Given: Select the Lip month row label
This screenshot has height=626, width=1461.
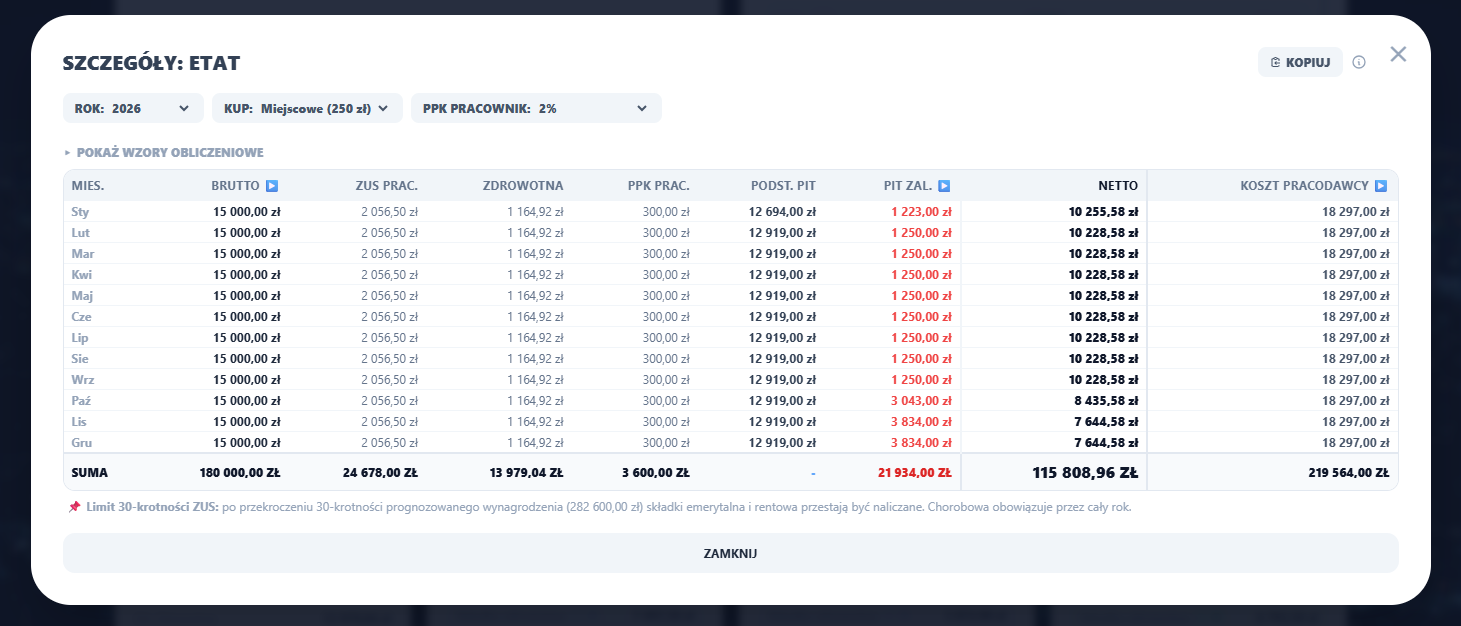Looking at the screenshot, I should [x=80, y=338].
